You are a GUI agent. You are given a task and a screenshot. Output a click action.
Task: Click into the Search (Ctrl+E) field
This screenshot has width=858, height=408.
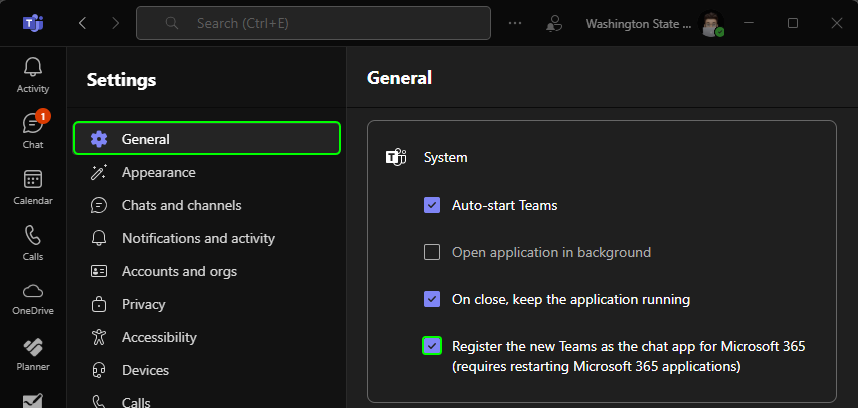[x=313, y=23]
